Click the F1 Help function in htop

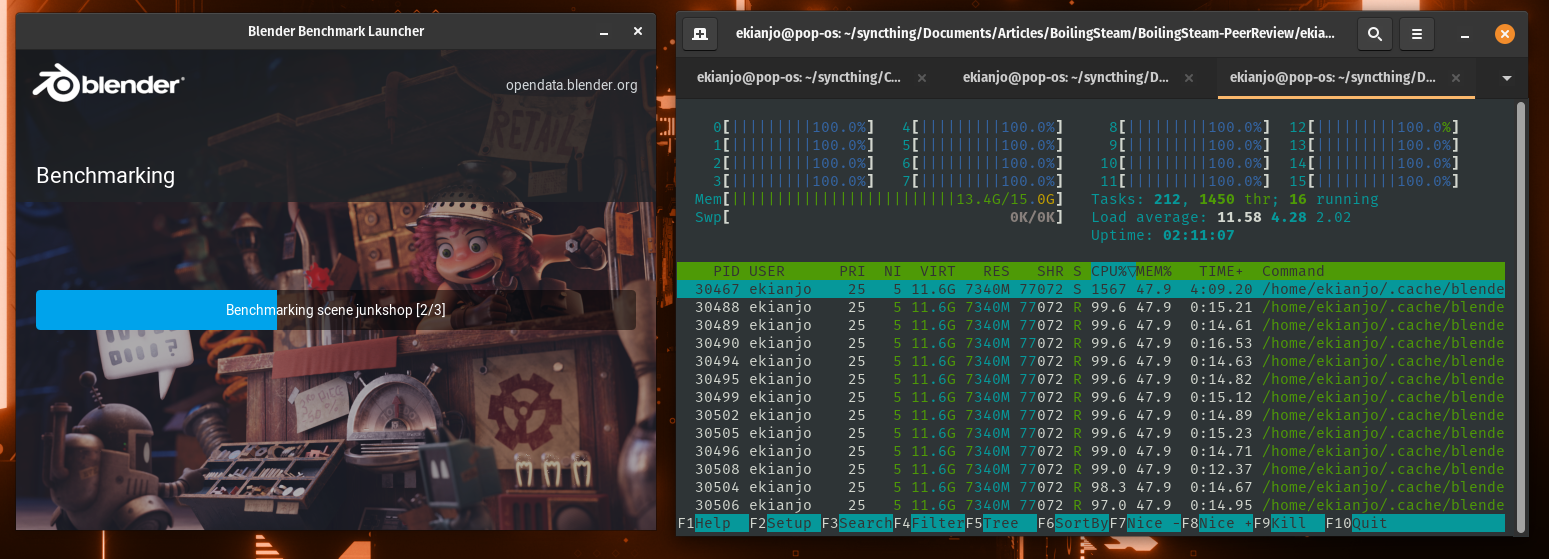click(x=713, y=524)
